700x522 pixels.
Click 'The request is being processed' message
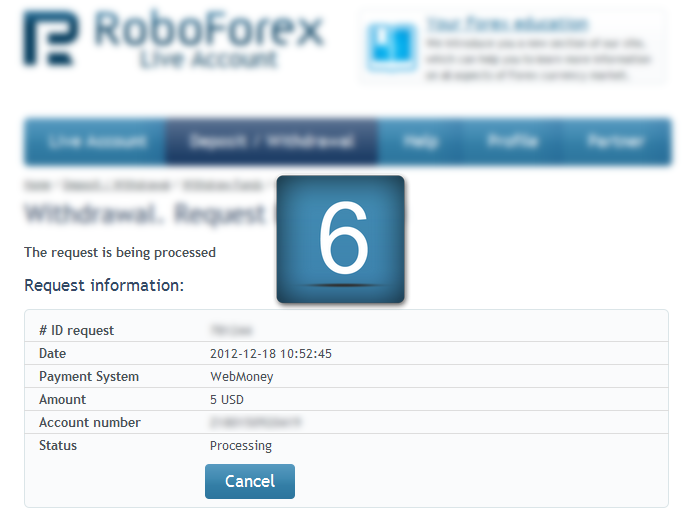120,252
